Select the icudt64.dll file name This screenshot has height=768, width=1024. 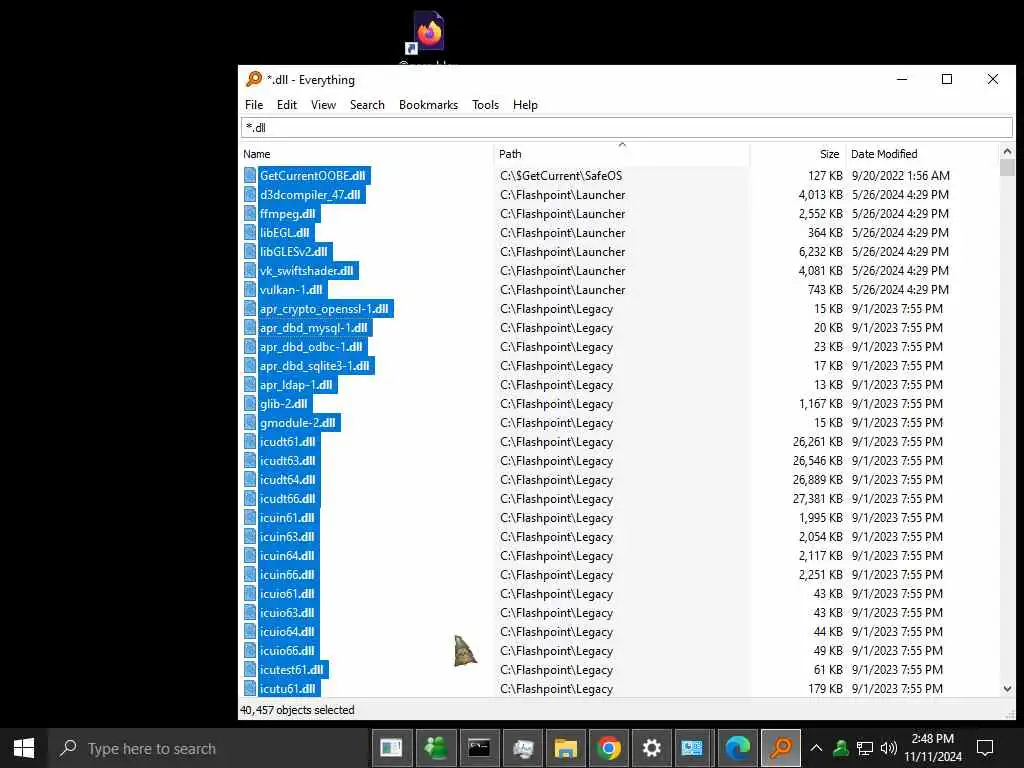(x=287, y=479)
